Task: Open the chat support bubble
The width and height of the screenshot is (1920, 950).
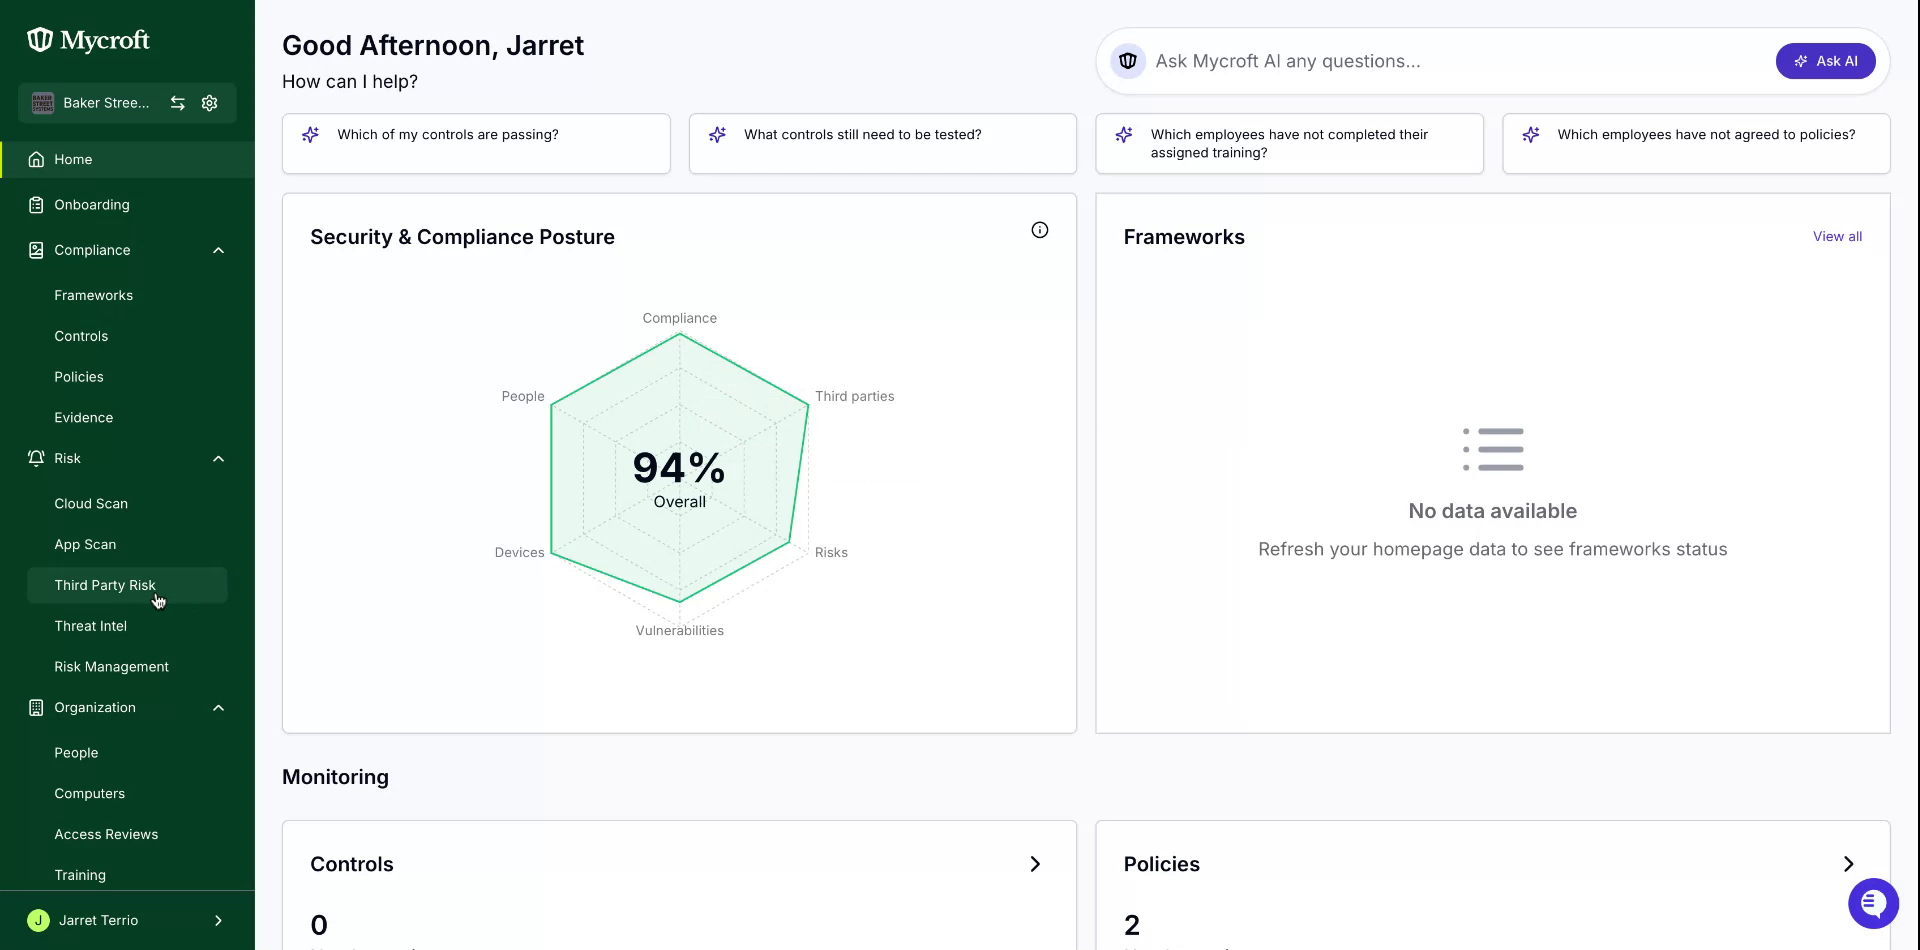Action: [x=1873, y=903]
